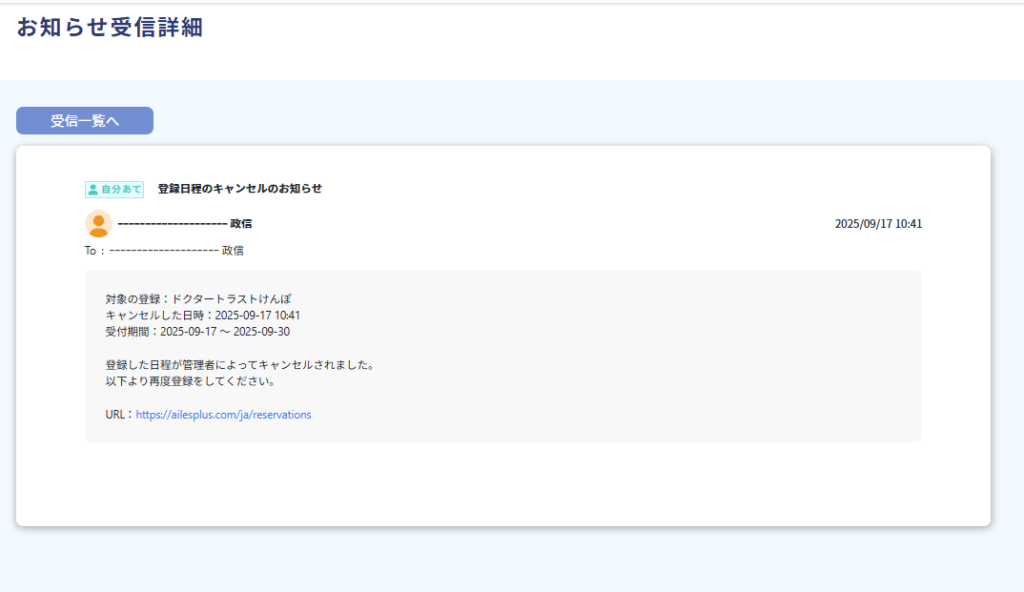Click the キャンセルした日時 line in message
The width and height of the screenshot is (1024, 592).
click(202, 315)
